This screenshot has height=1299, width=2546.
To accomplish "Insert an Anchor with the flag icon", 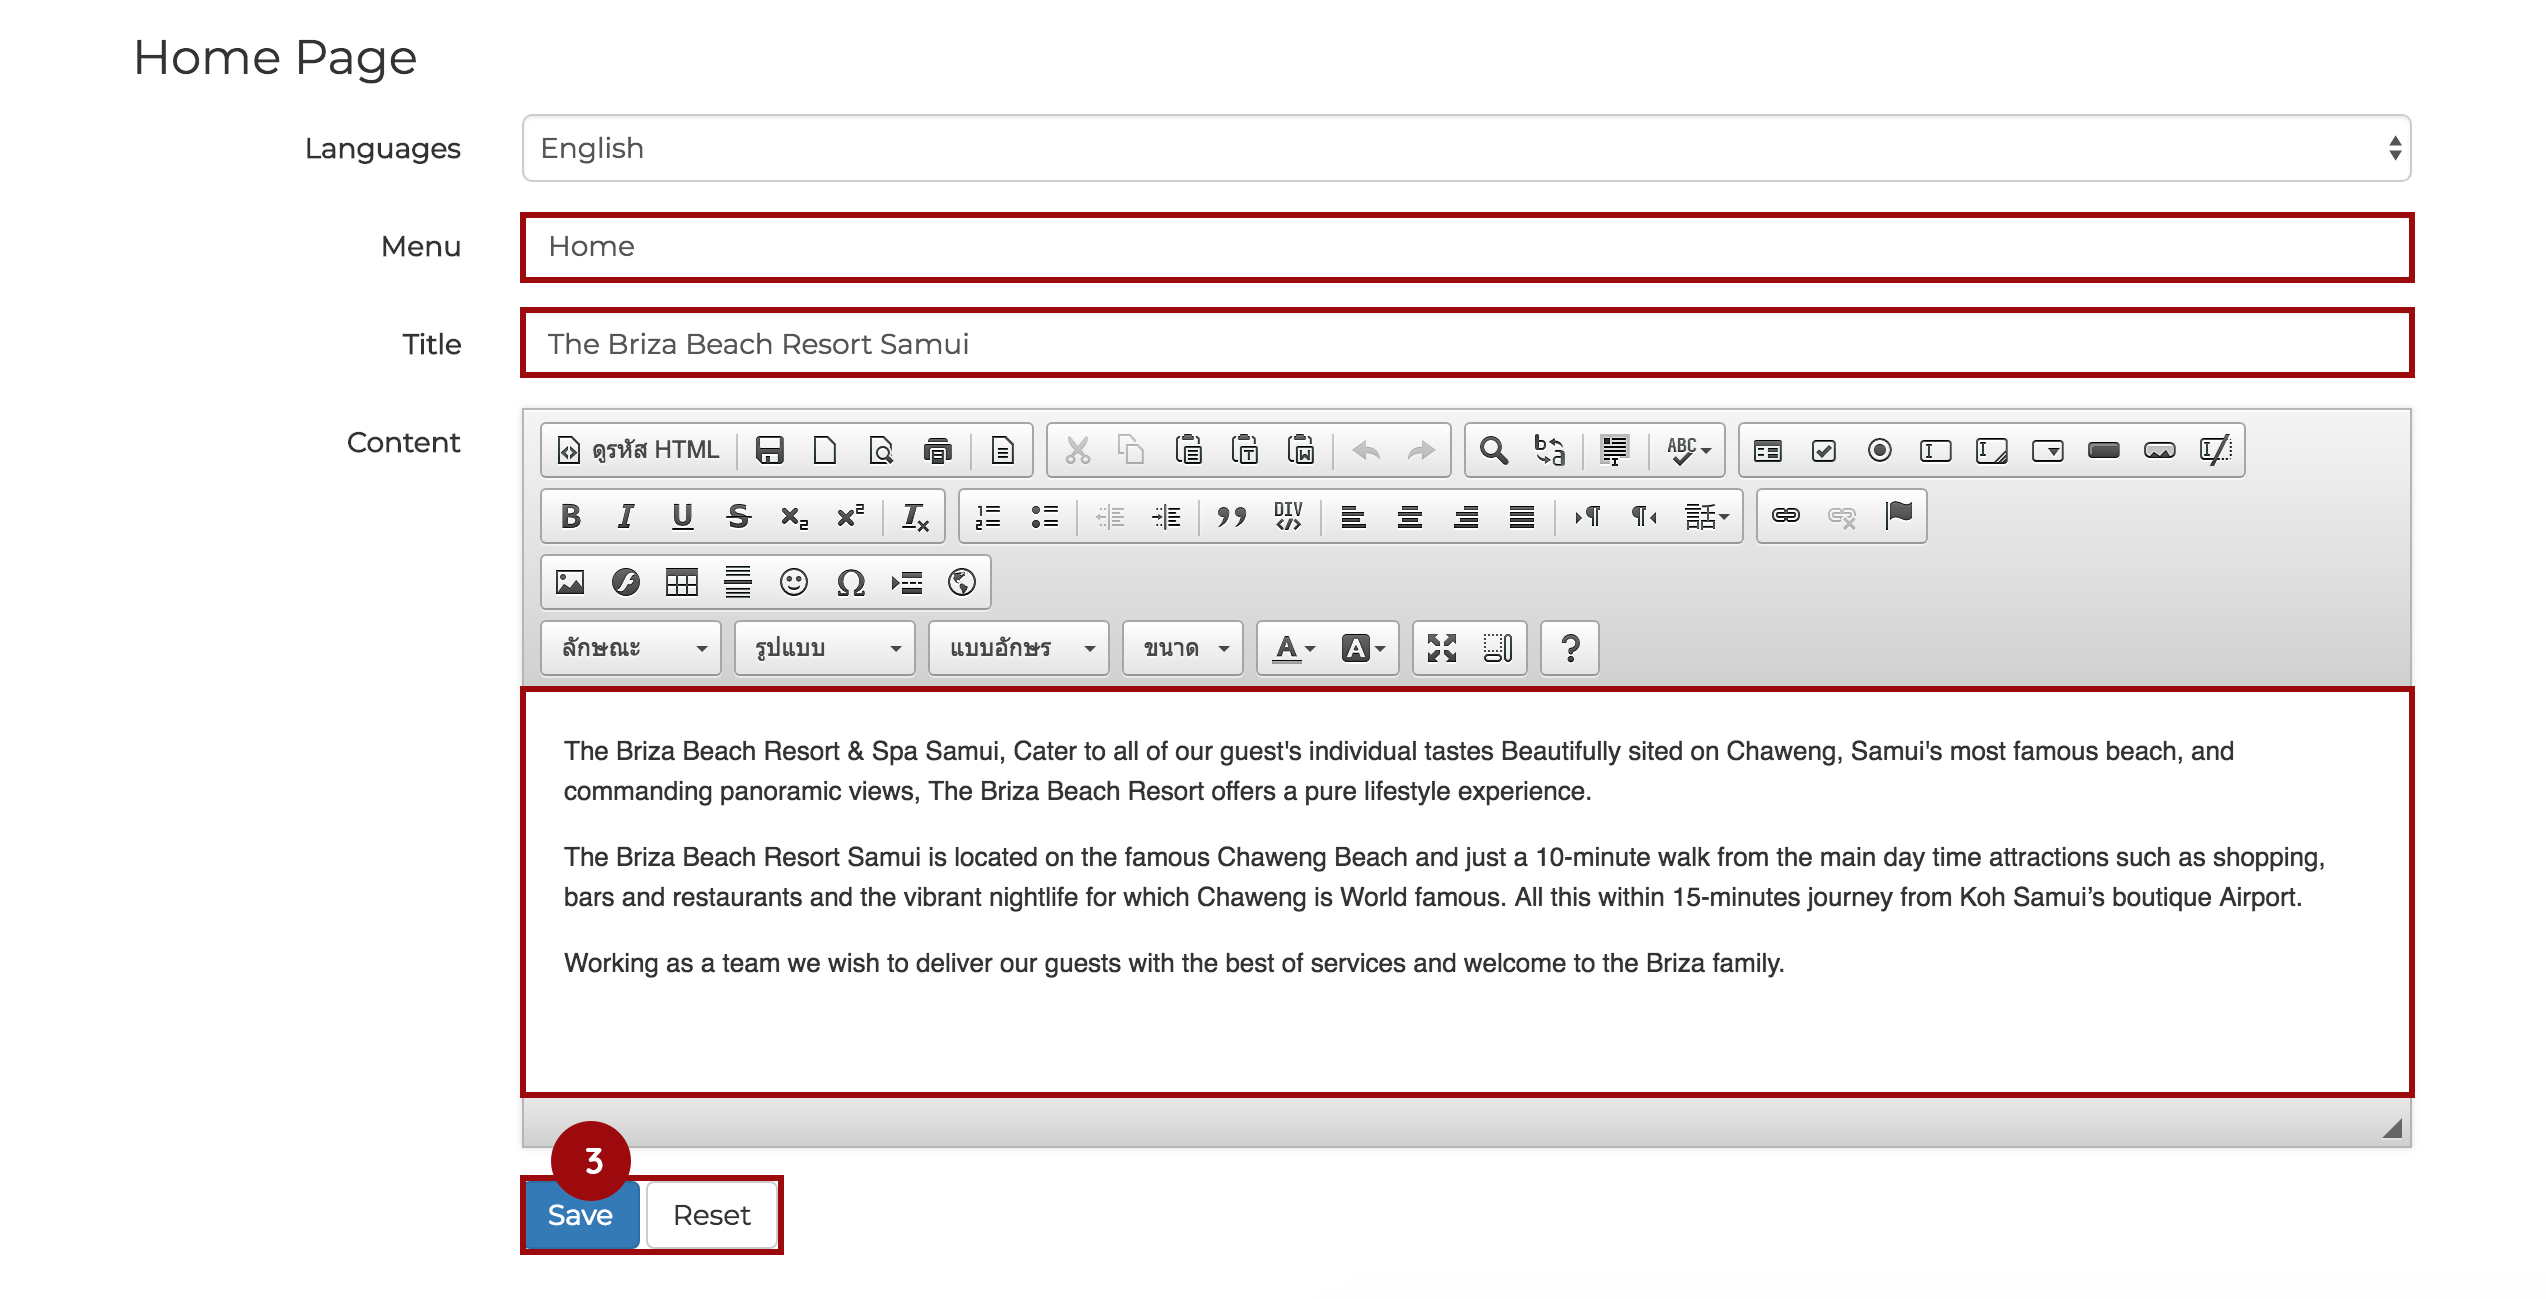I will (x=1898, y=516).
